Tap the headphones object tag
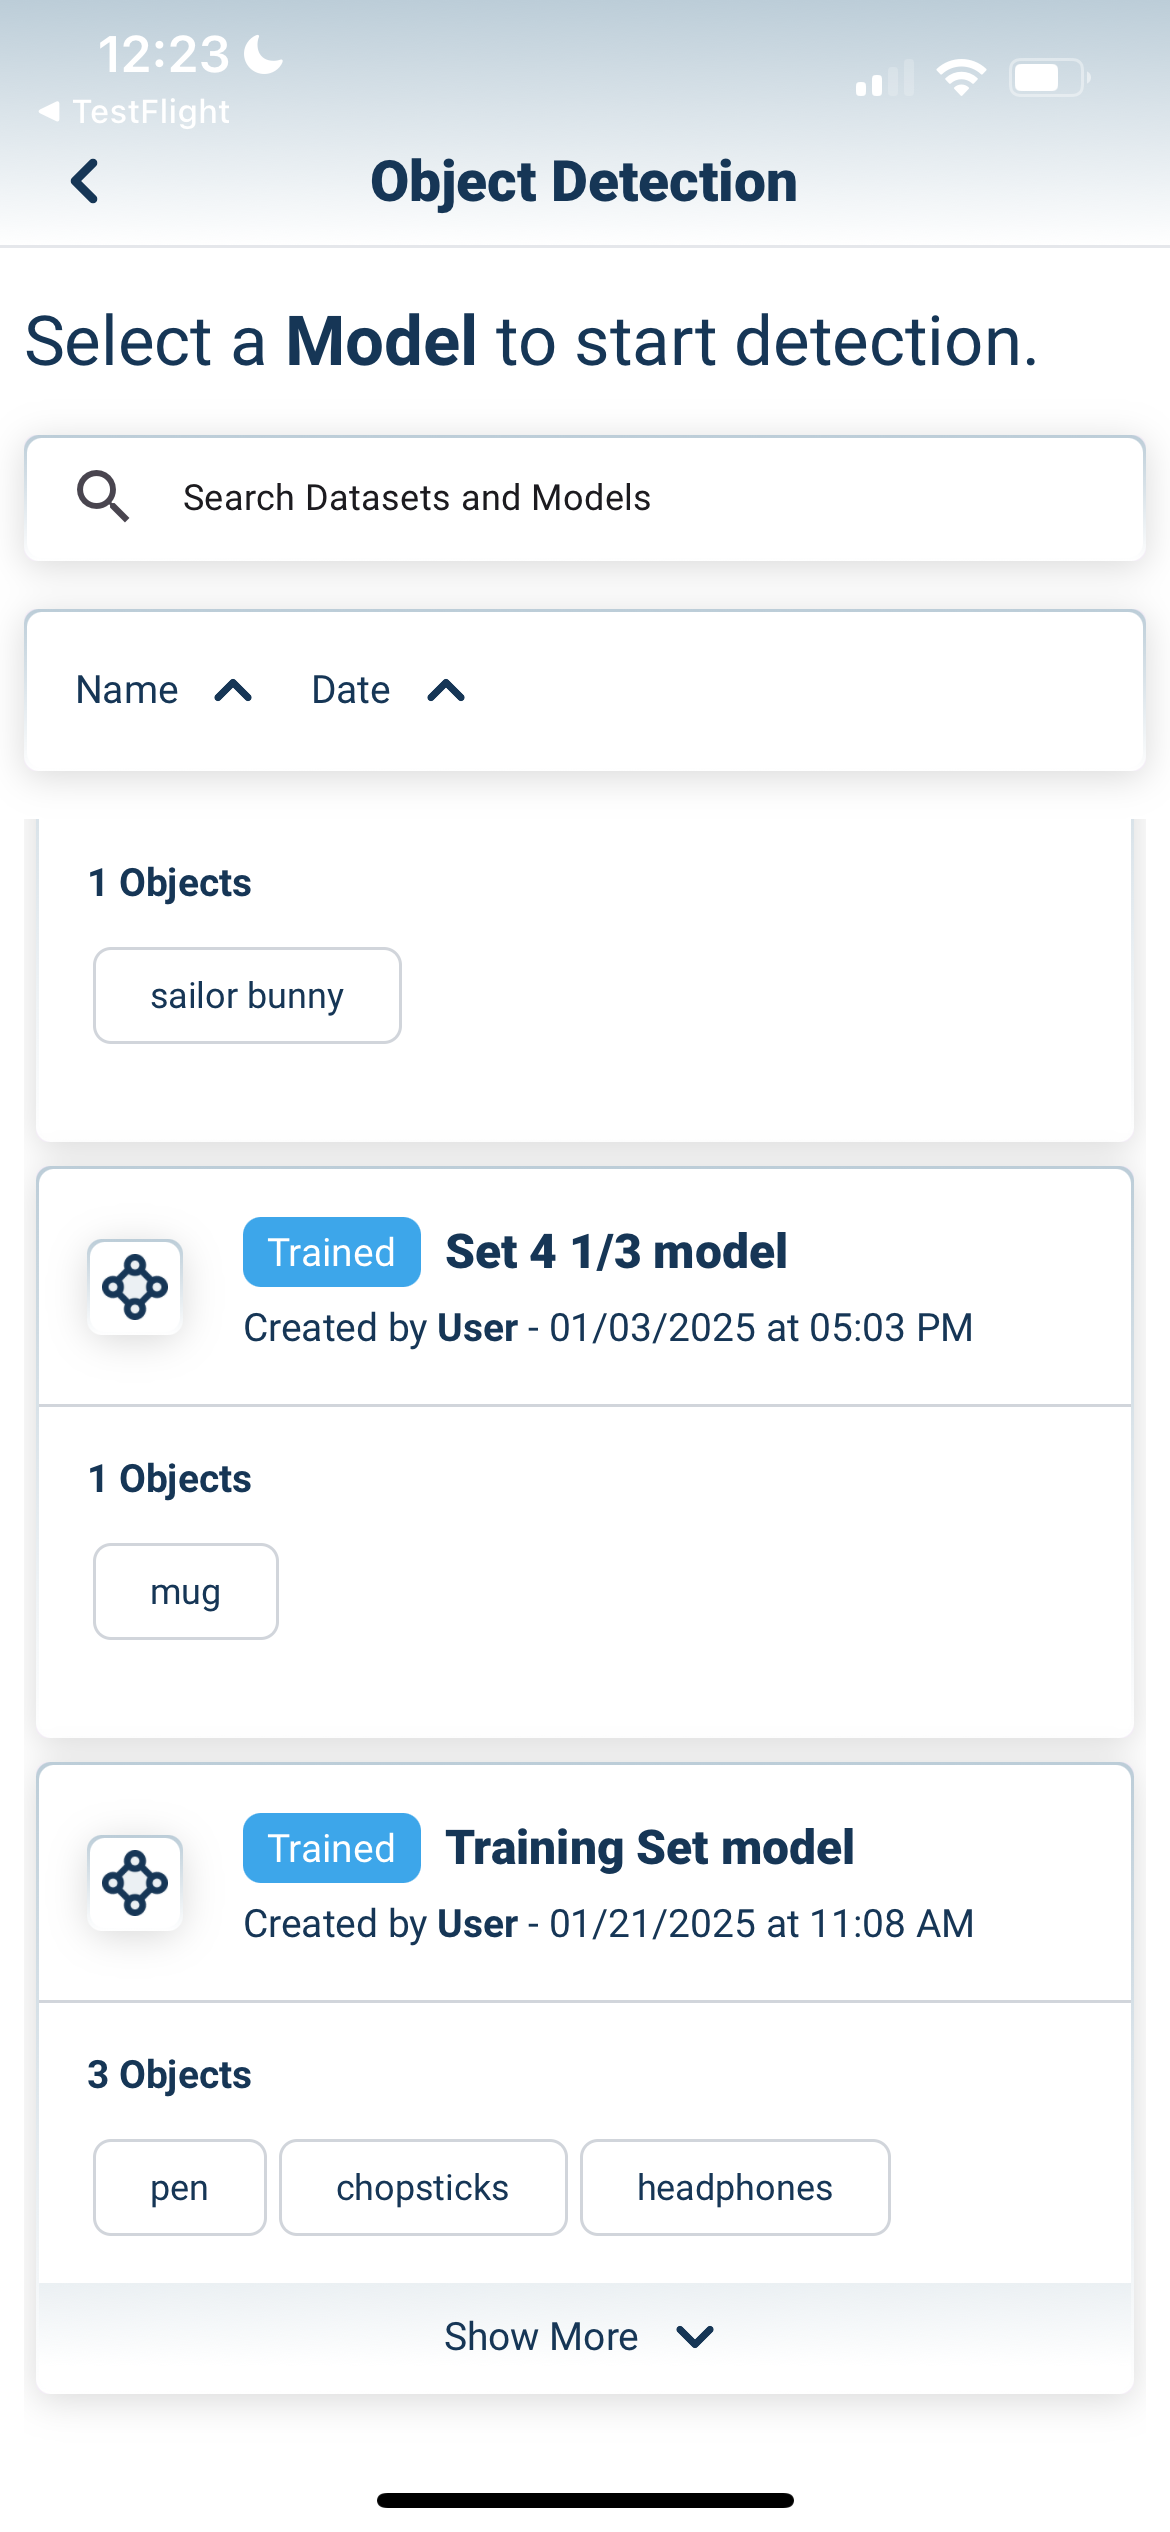The image size is (1170, 2532). coord(735,2188)
